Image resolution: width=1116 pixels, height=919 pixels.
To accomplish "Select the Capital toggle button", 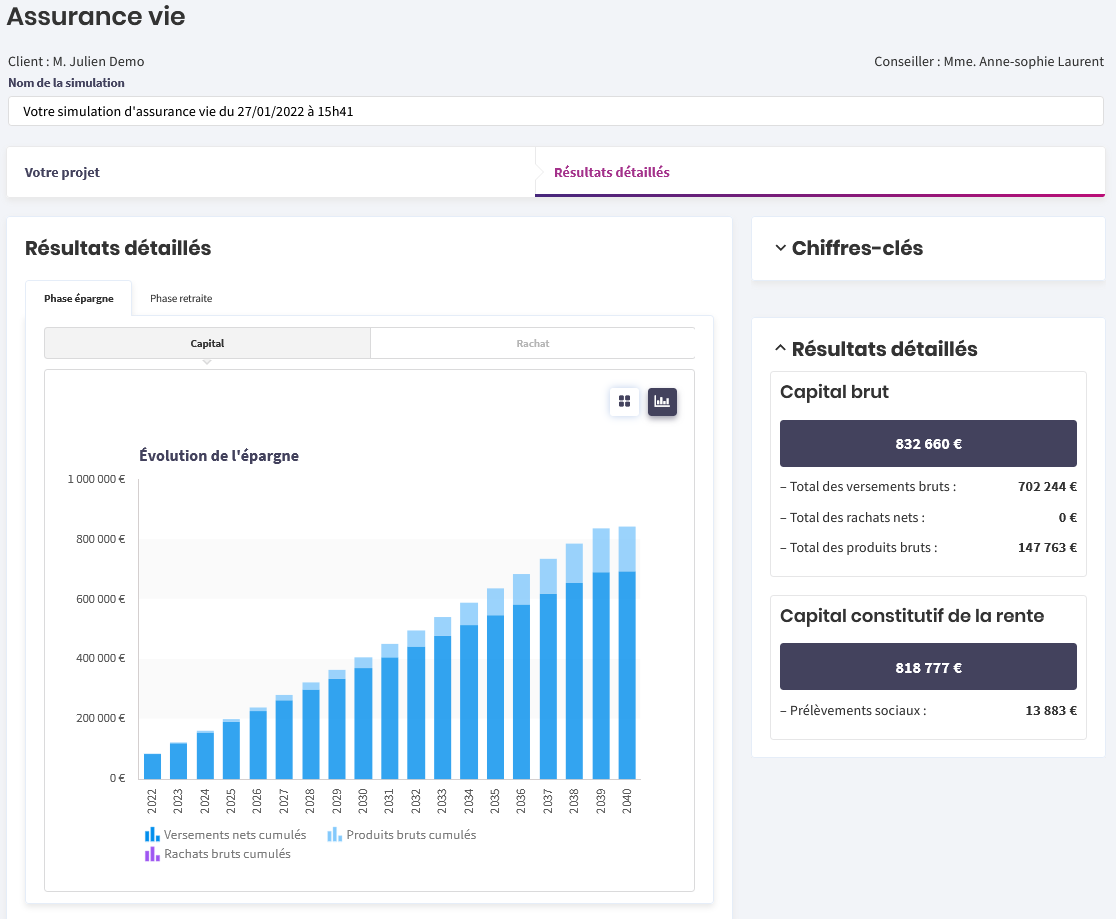I will [207, 343].
